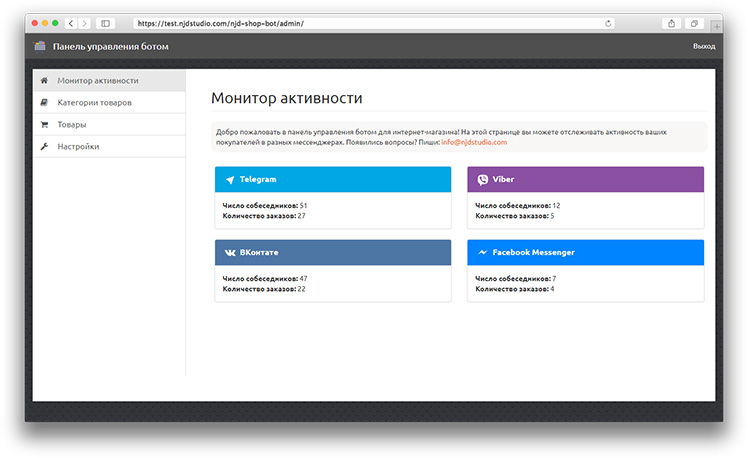
Task: Click the Telegram card header
Action: [x=333, y=179]
